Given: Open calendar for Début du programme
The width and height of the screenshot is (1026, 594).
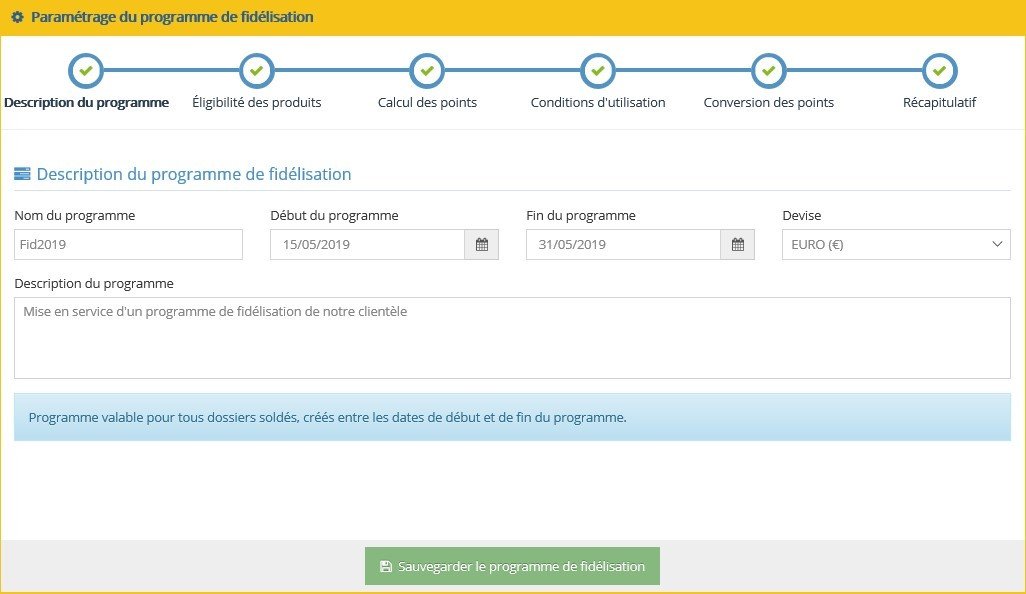Looking at the screenshot, I should click(x=481, y=245).
